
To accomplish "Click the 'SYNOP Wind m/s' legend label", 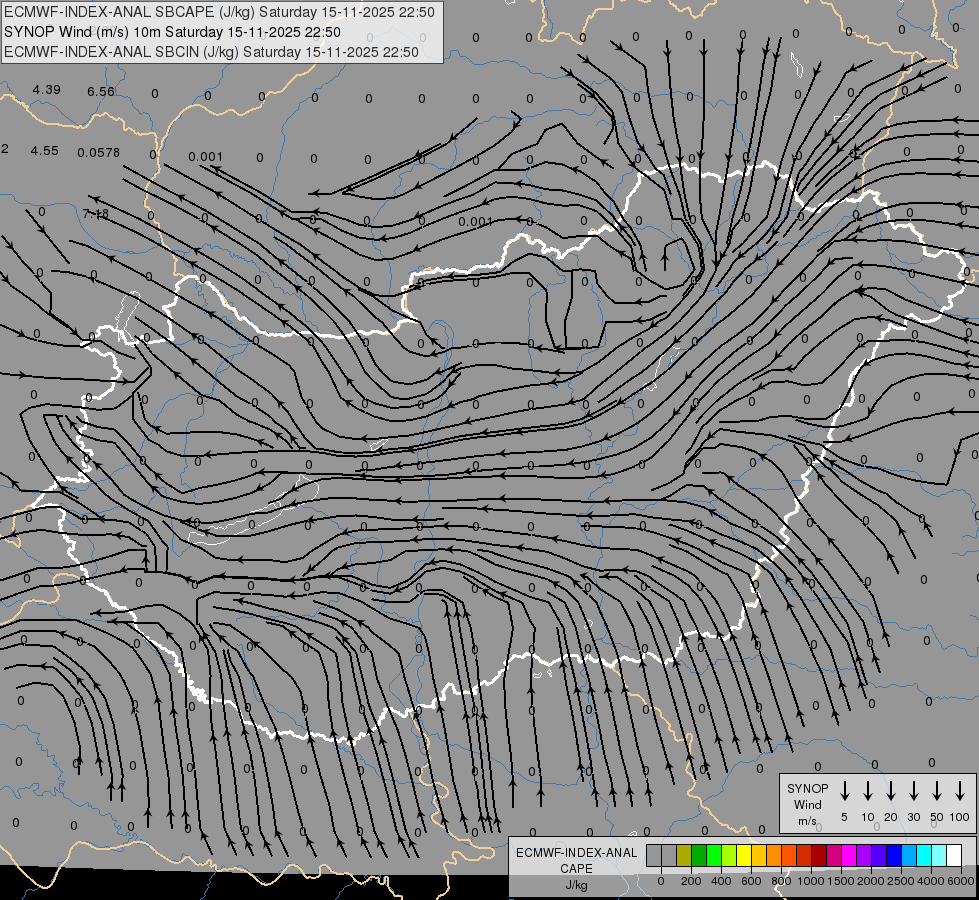I will (807, 804).
